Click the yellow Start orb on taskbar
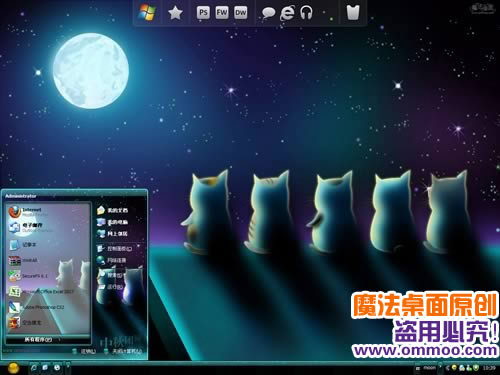 [x=13, y=368]
